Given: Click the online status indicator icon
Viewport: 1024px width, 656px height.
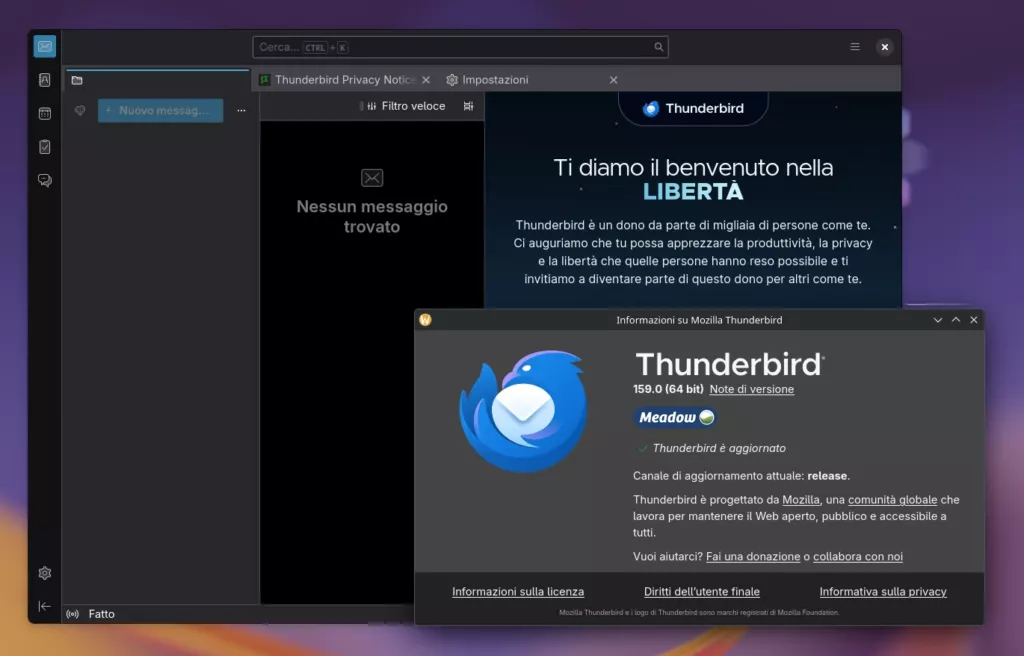Looking at the screenshot, I should tap(72, 614).
